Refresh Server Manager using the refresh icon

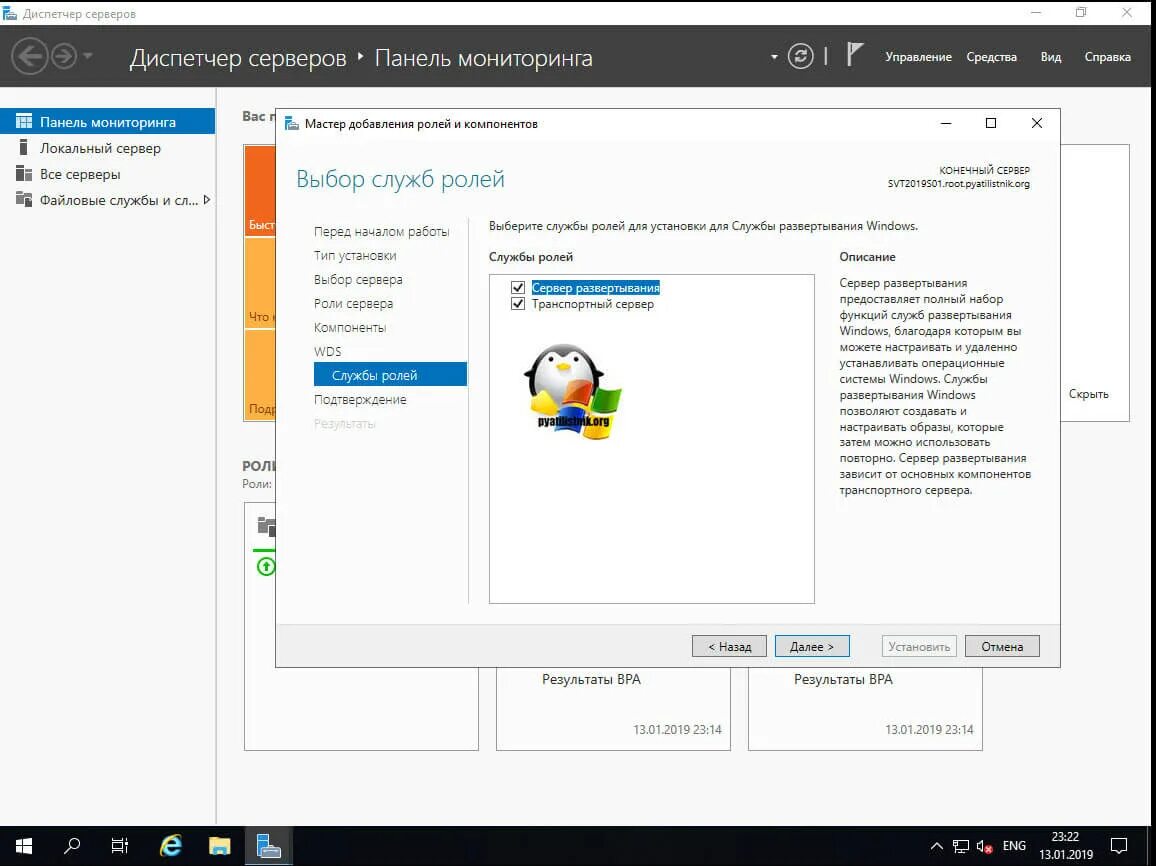coord(800,56)
